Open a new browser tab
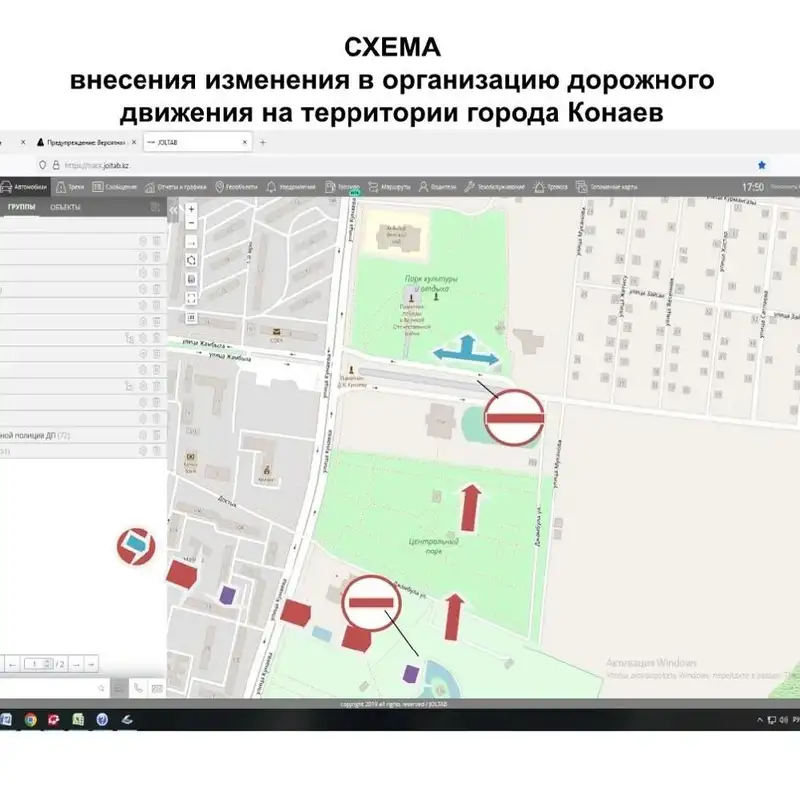800x800 pixels. tap(263, 143)
